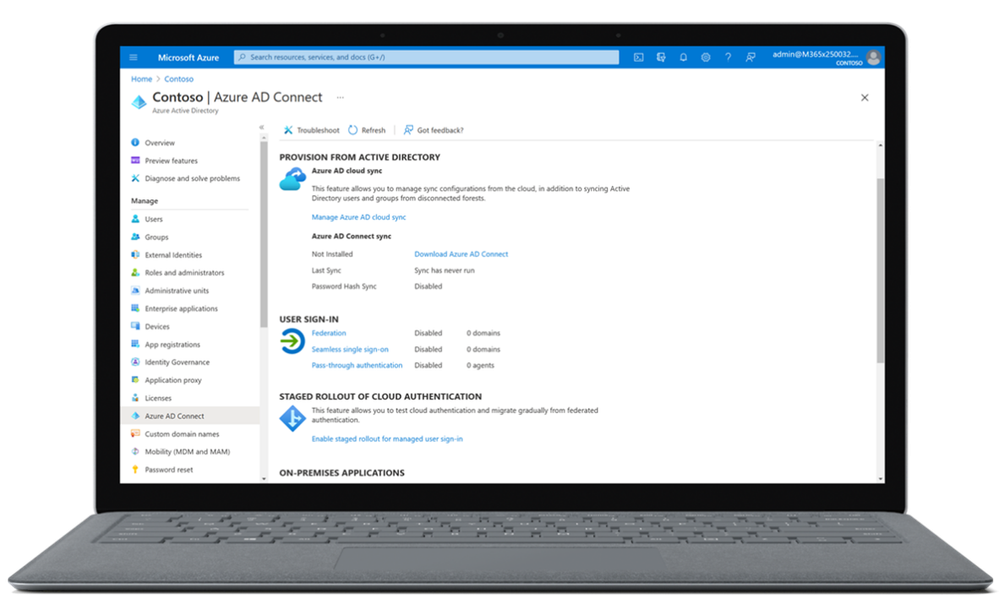Click the Staged rollout blue diamond icon
Screen dimensions: 999x610
[x=292, y=418]
